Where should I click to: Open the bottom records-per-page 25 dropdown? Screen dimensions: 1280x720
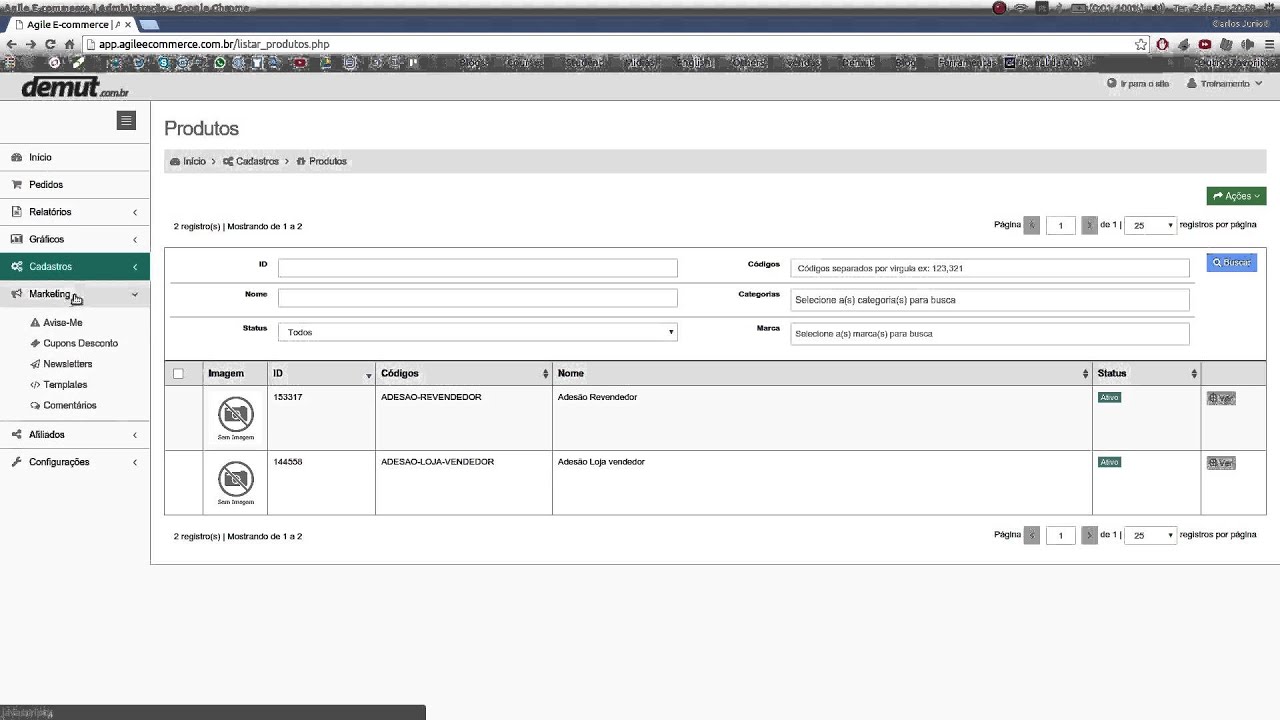[x=1150, y=535]
